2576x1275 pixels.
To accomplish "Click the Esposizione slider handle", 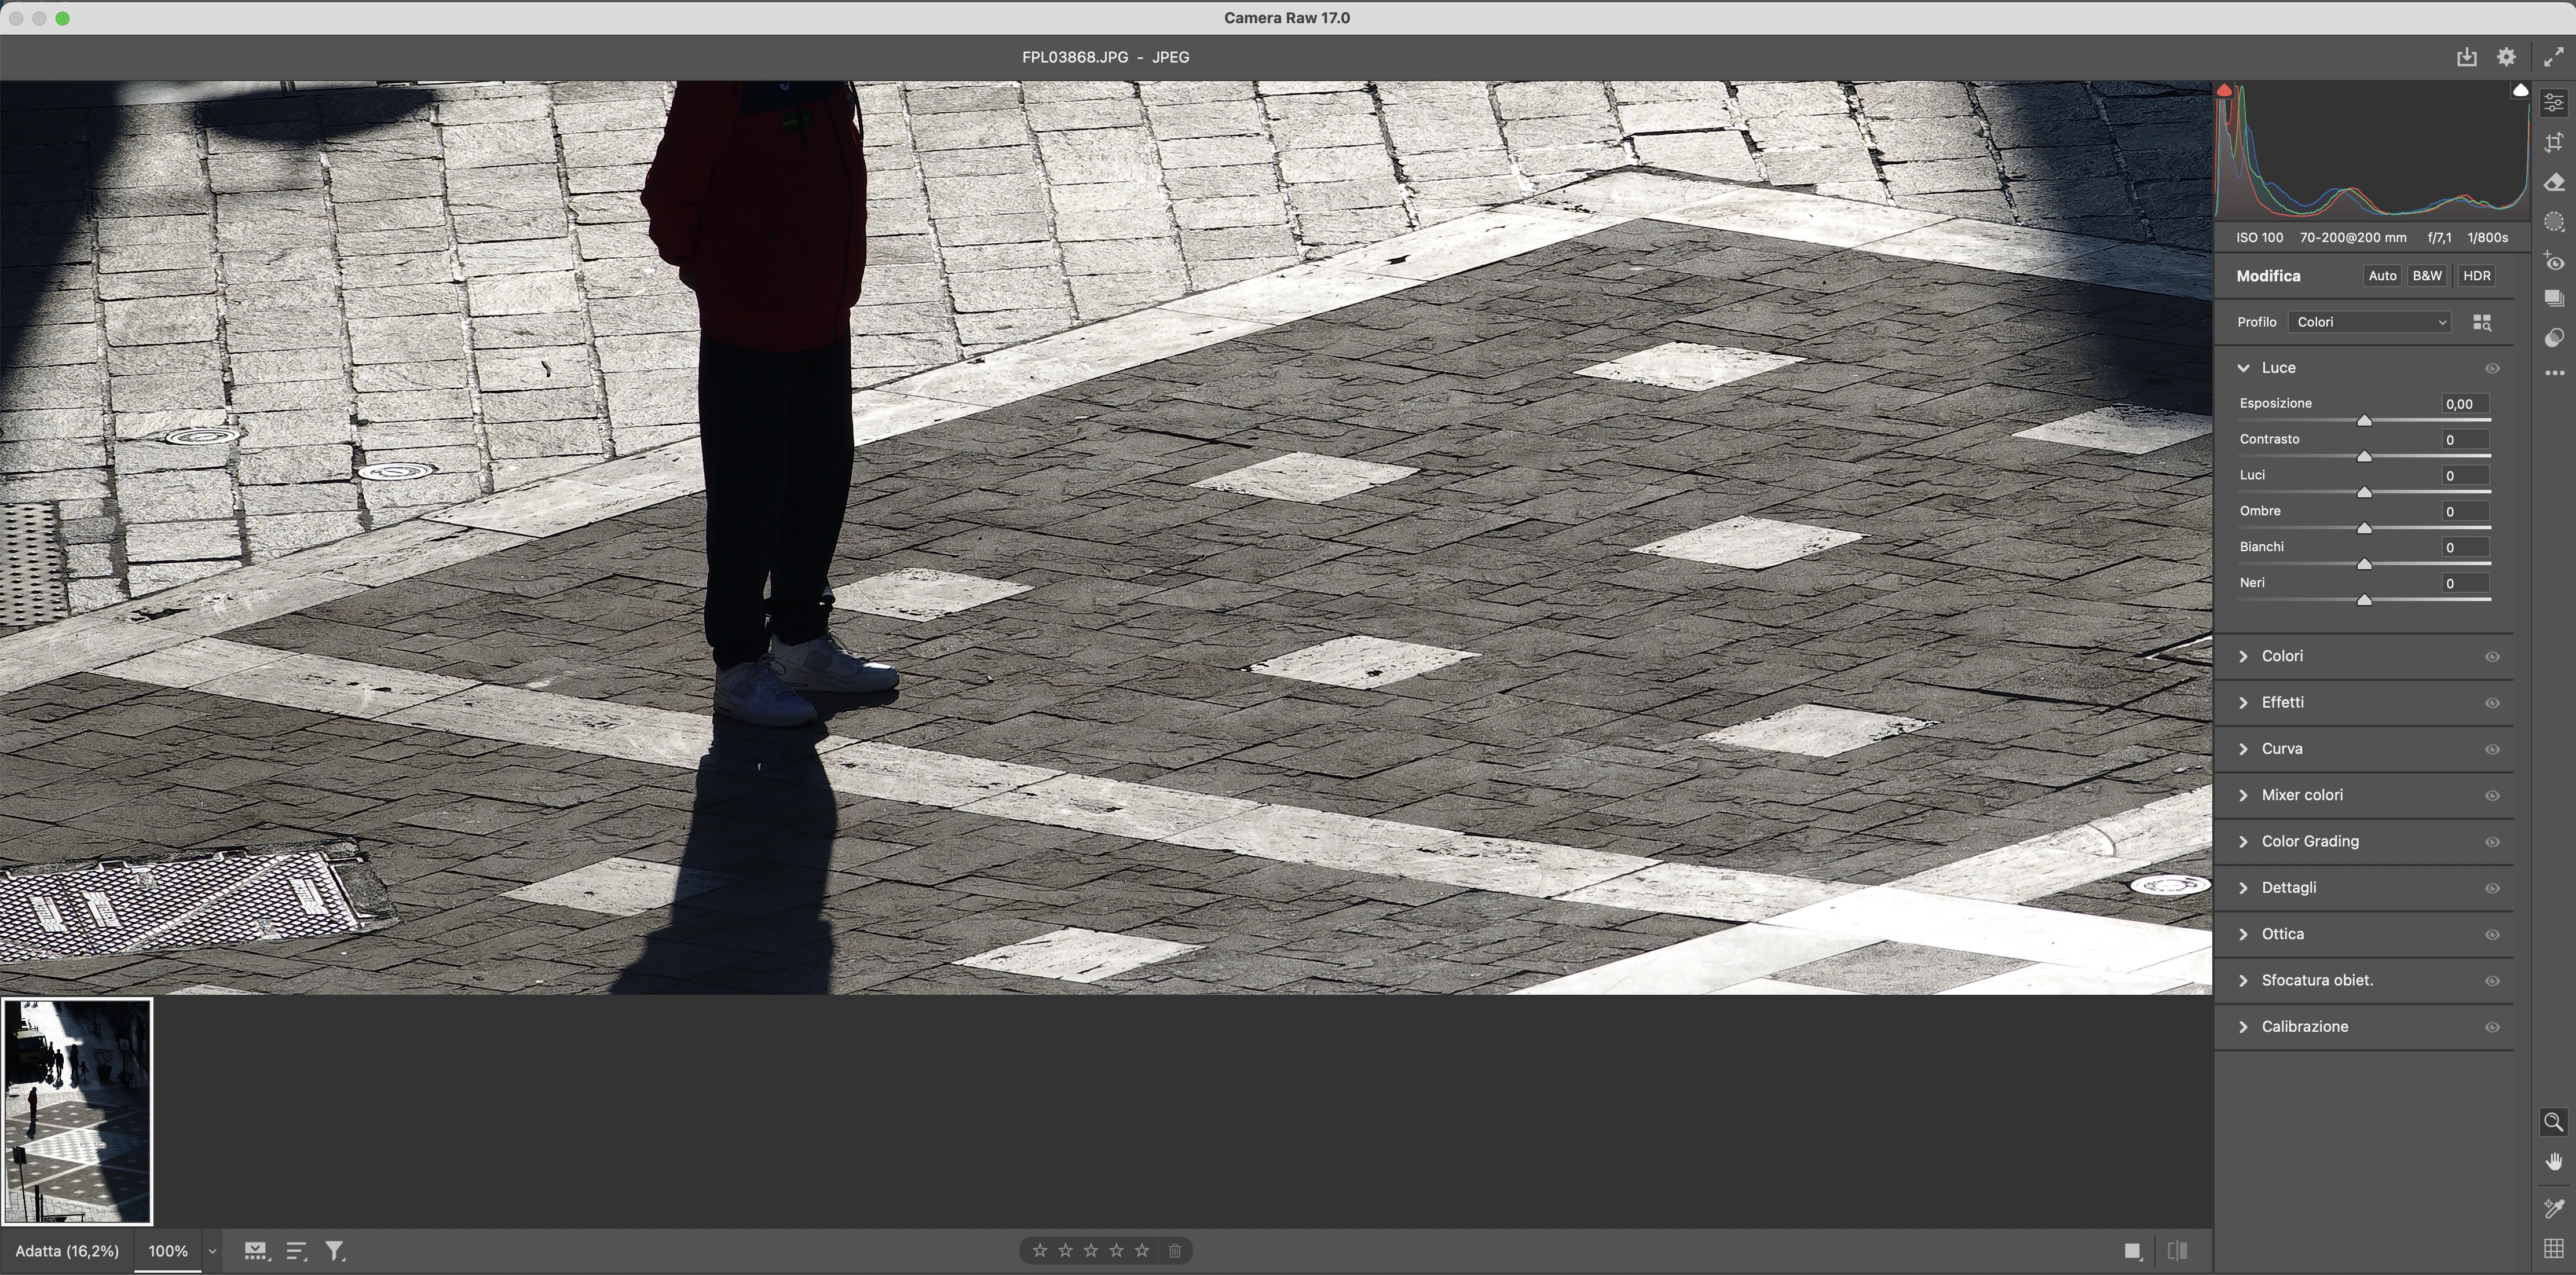I will pyautogui.click(x=2364, y=421).
